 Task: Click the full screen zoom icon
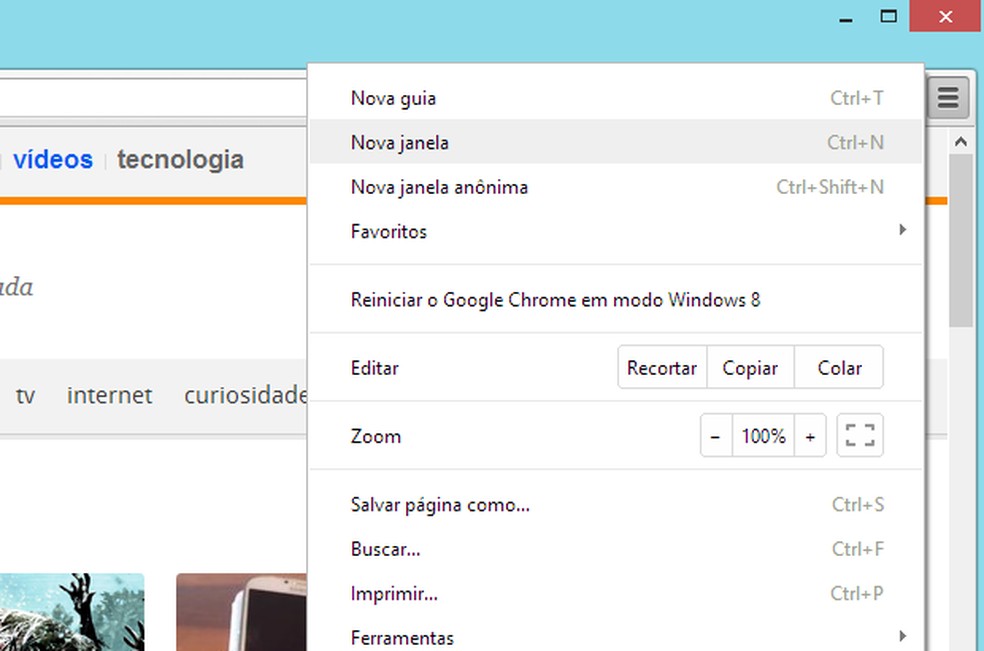pos(860,435)
